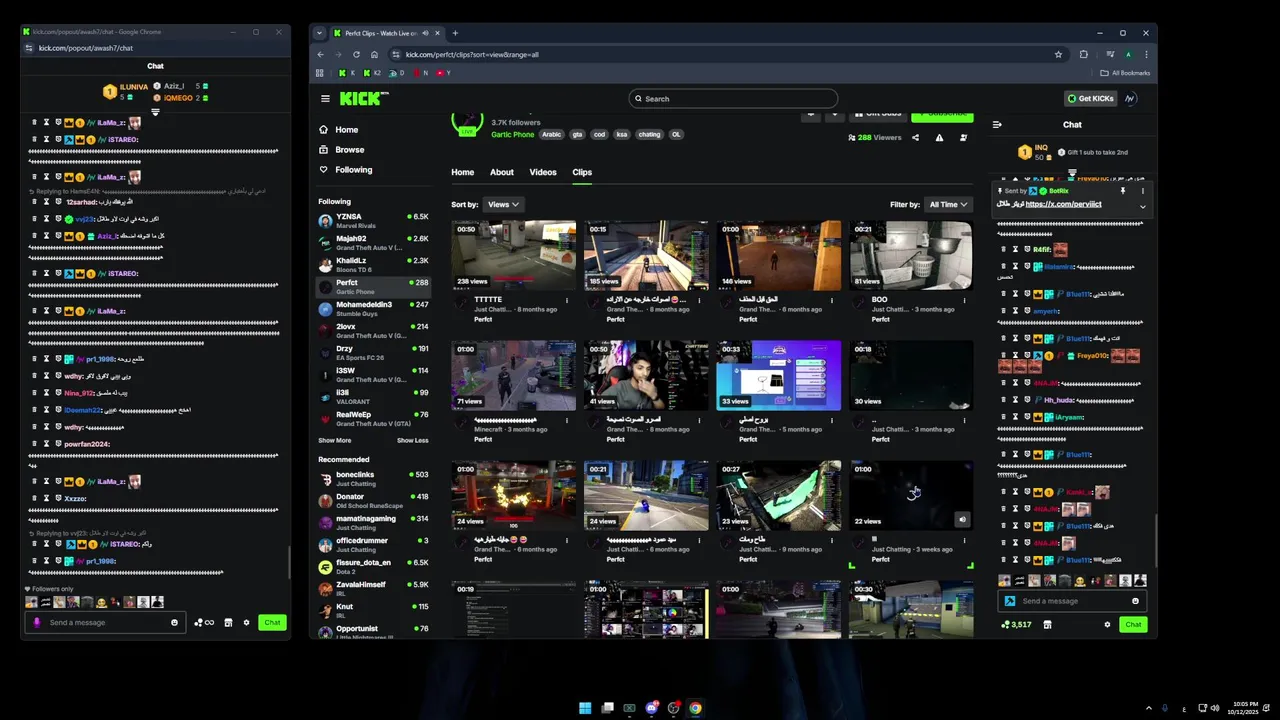Open Chrome extensions puzzle icon
The image size is (1280, 720).
(1083, 54)
